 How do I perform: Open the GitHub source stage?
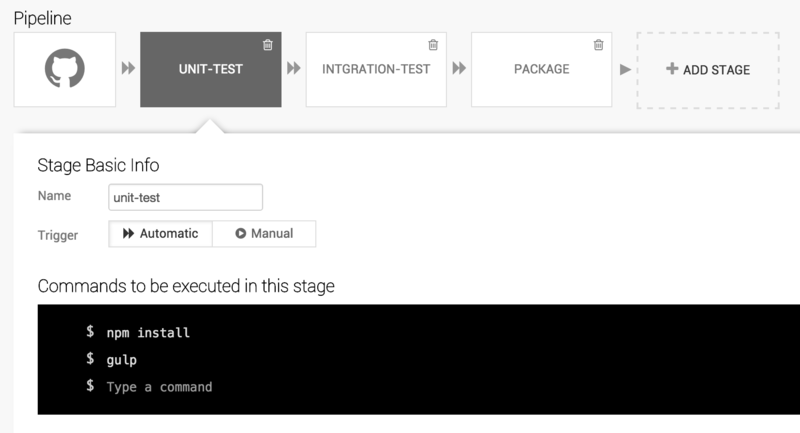pyautogui.click(x=65, y=69)
